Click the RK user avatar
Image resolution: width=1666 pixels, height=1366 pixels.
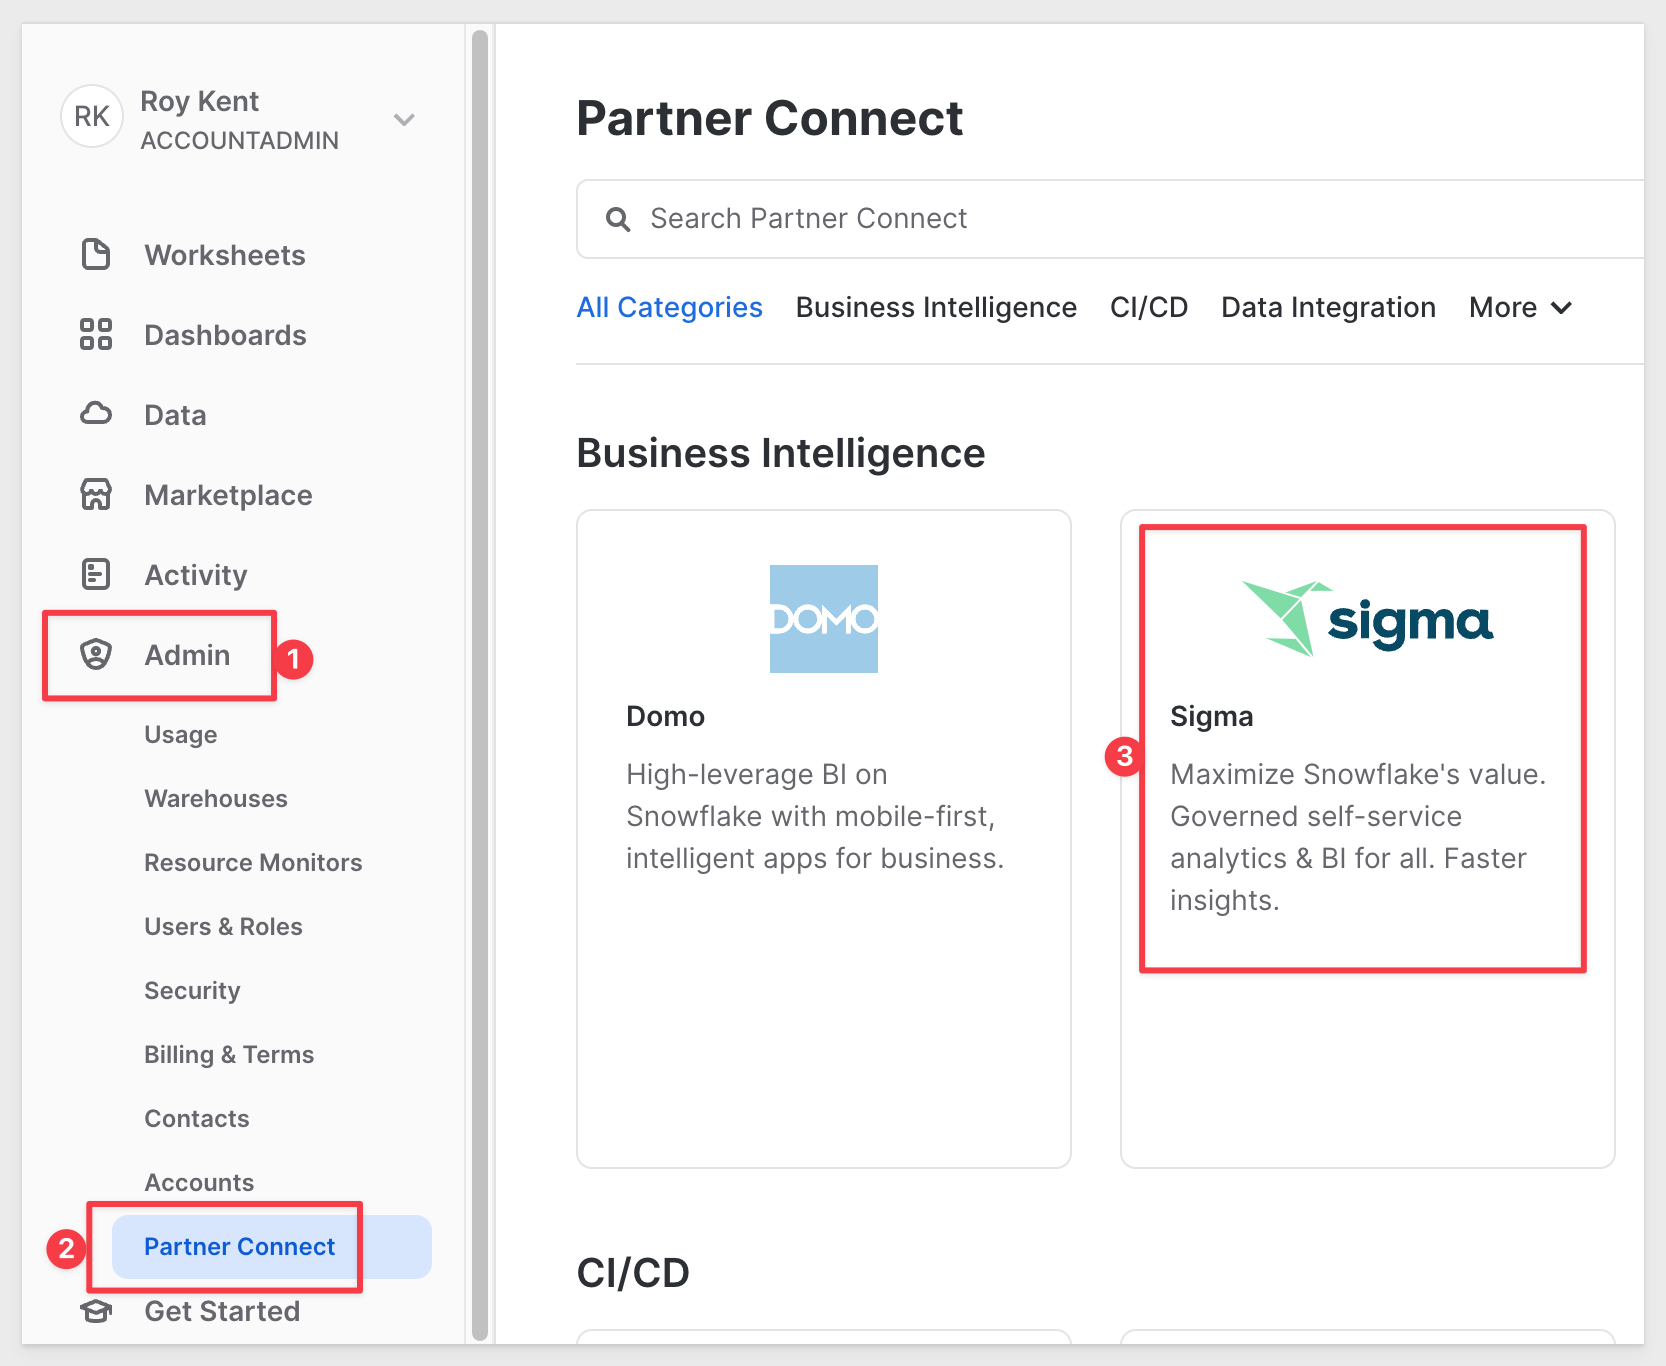click(92, 117)
